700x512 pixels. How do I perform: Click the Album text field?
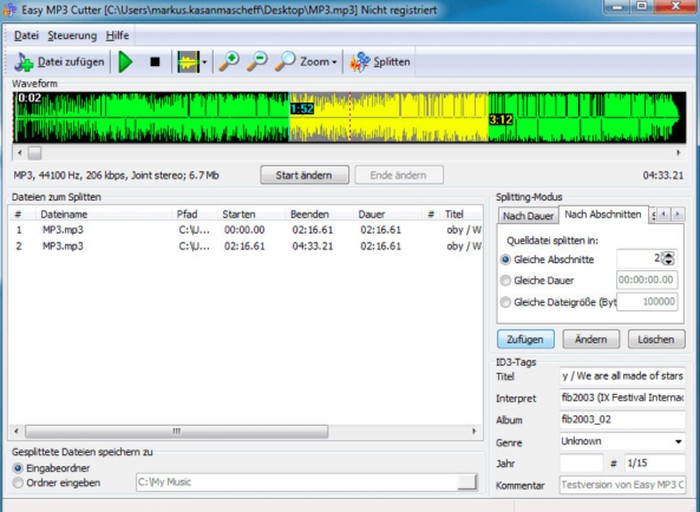click(x=621, y=420)
